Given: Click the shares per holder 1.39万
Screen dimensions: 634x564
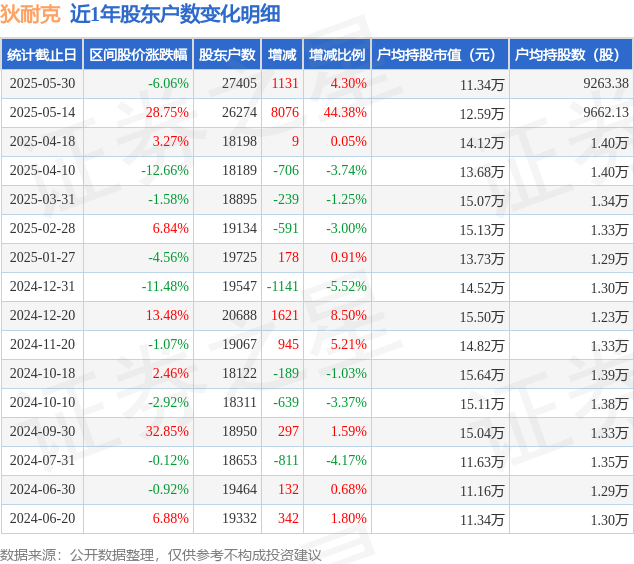Looking at the screenshot, I should (x=609, y=375).
